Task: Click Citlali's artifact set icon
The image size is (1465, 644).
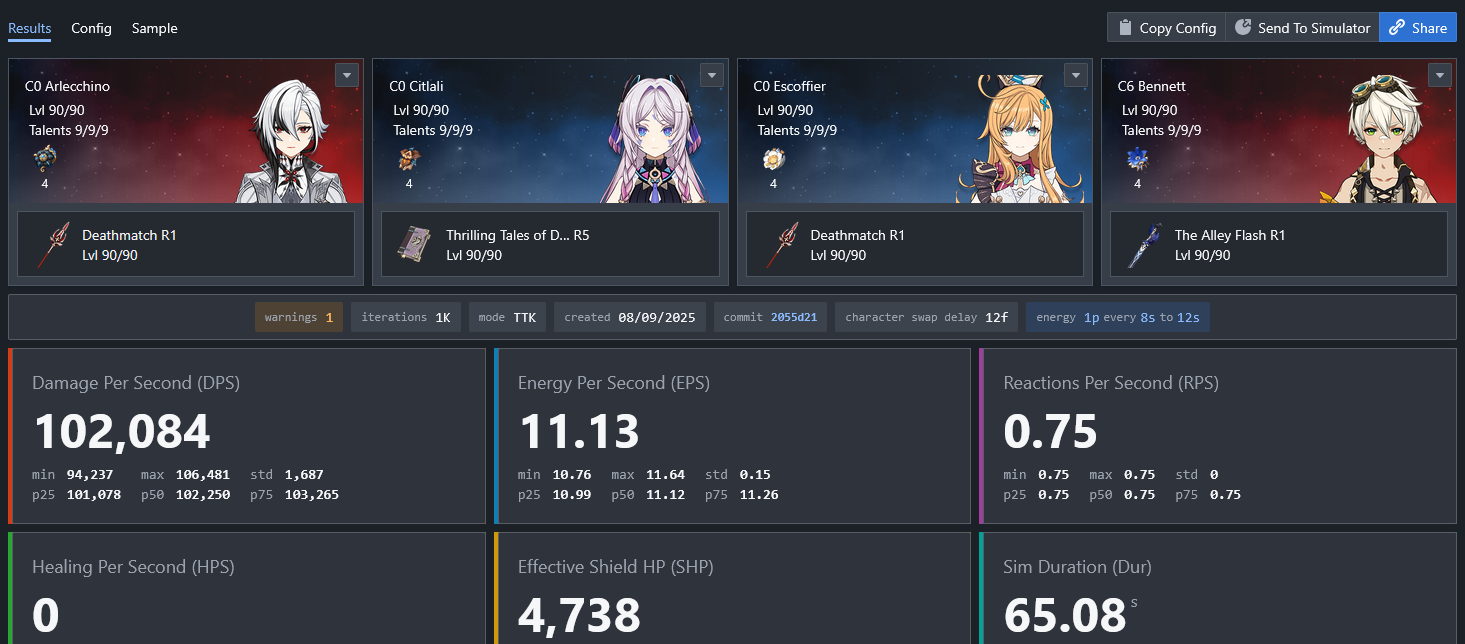Action: (x=409, y=158)
